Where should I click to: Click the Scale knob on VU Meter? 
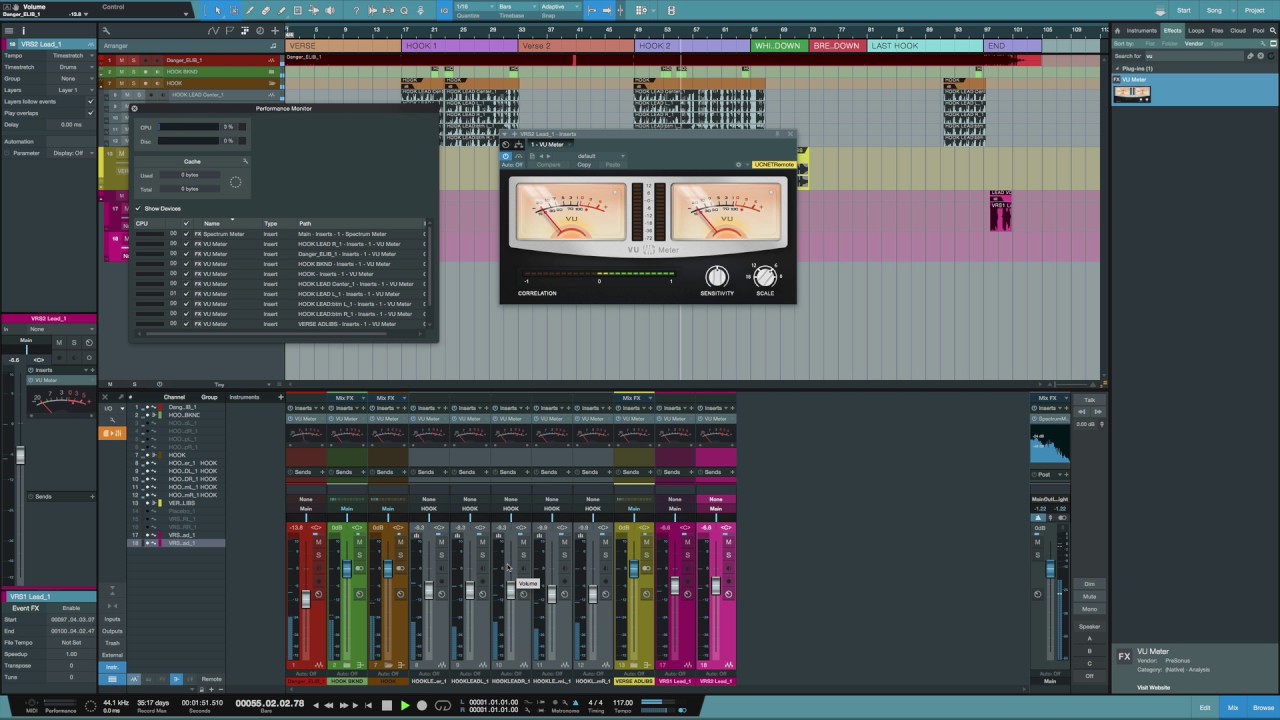pos(764,276)
